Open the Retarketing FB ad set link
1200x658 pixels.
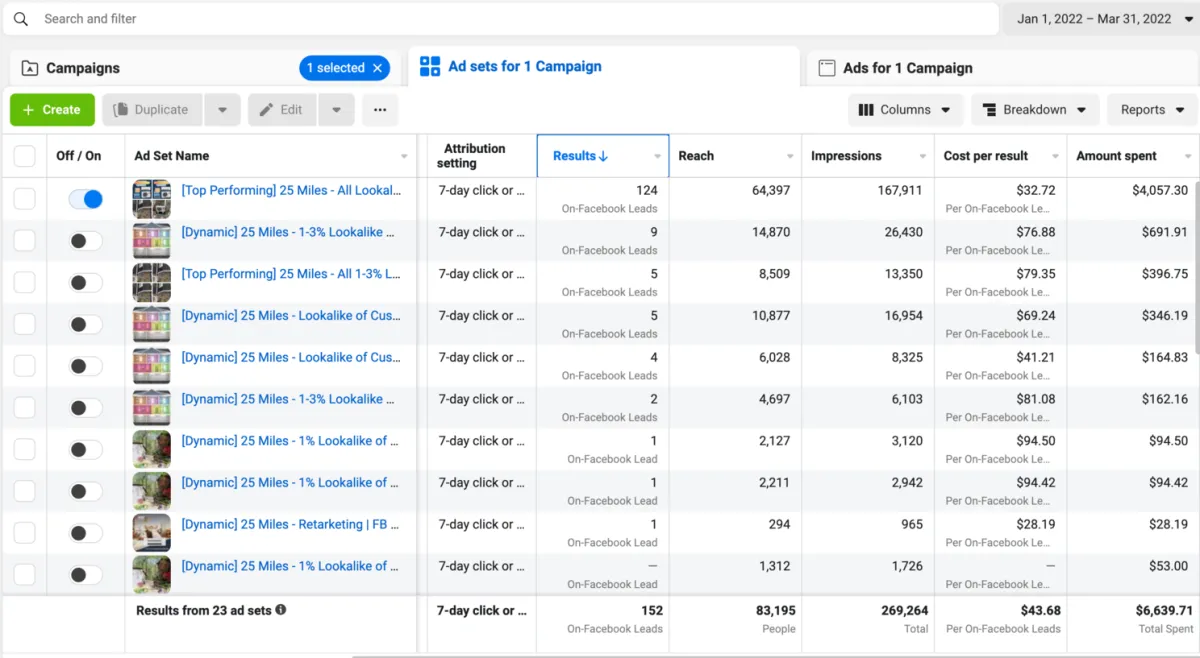290,524
